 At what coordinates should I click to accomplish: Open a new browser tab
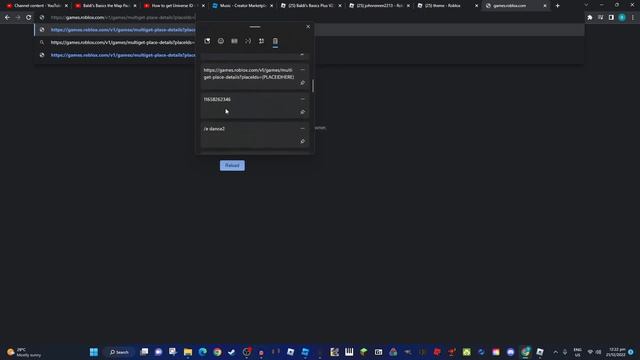558,6
